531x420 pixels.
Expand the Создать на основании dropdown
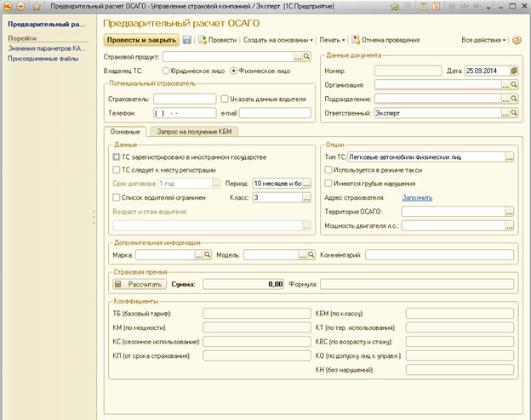point(278,40)
